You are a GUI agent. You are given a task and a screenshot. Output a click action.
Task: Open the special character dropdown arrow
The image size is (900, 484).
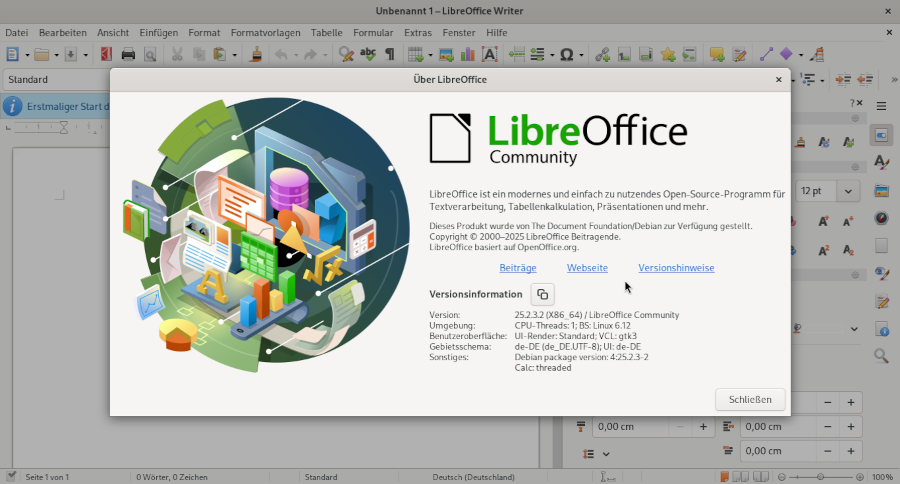coord(581,55)
